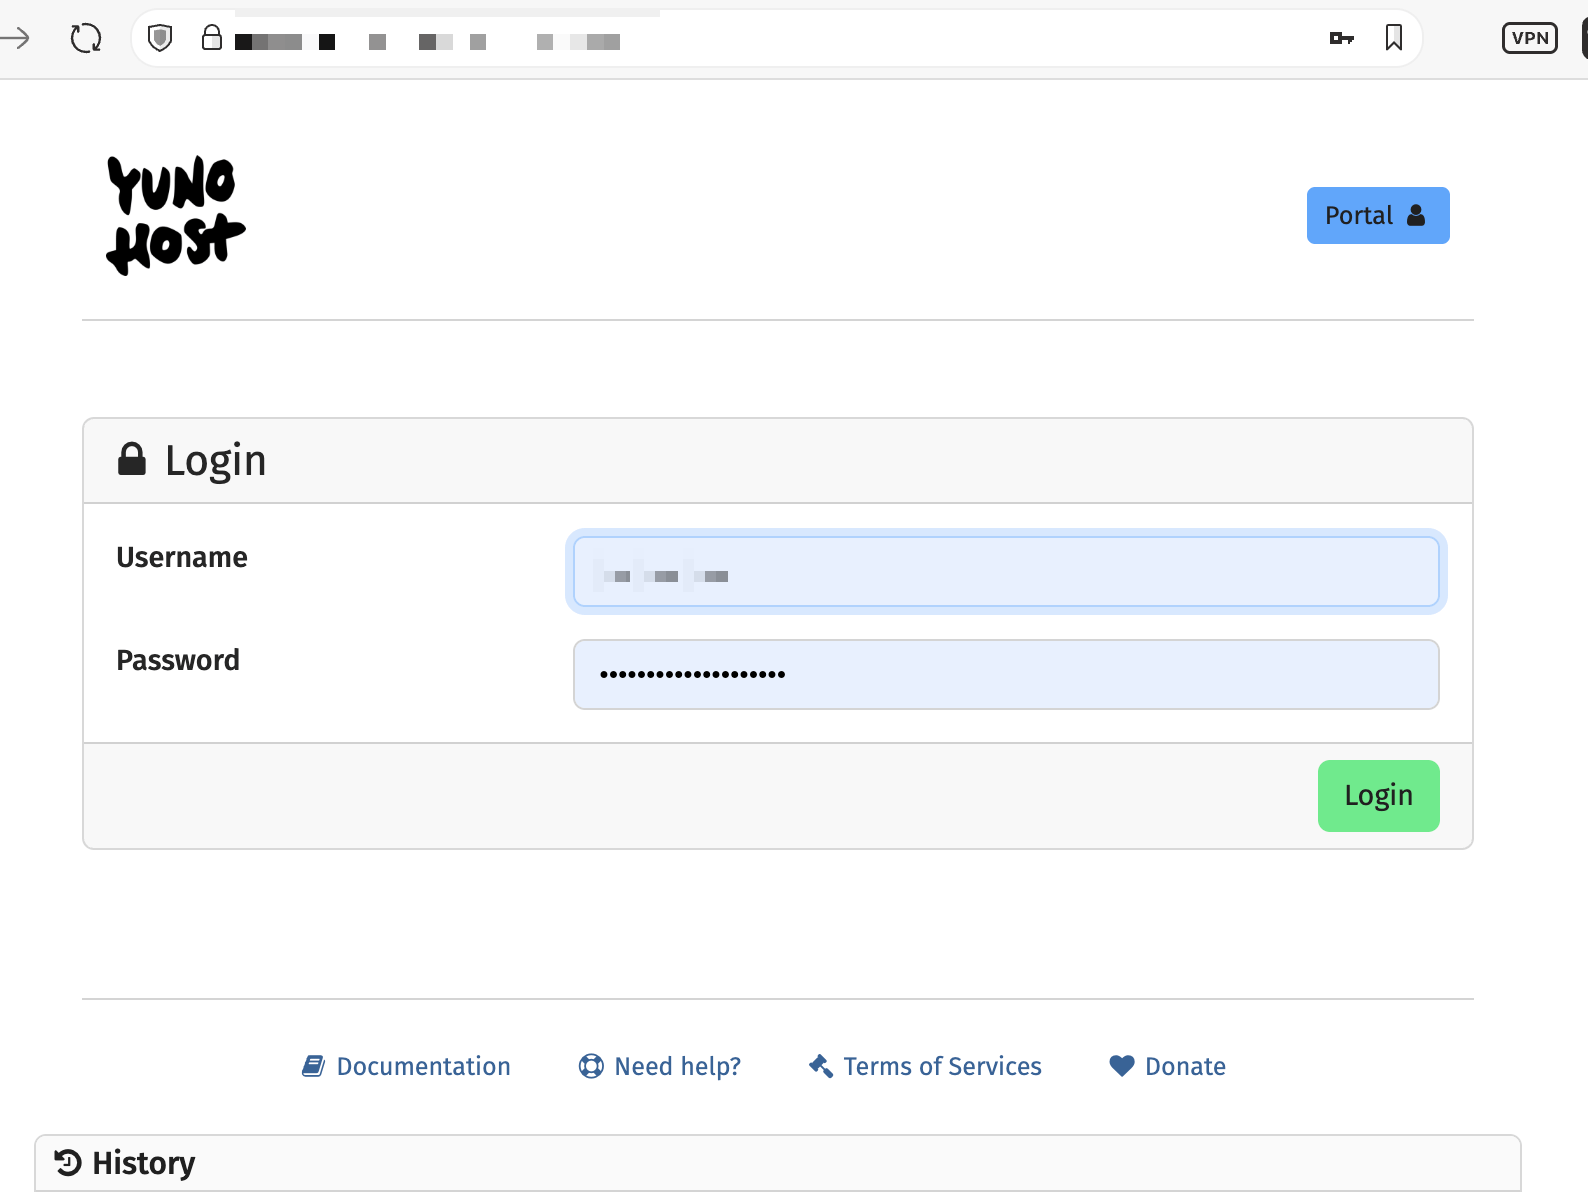Focus the Password input field
Screen dimensions: 1588x1192
1006,675
